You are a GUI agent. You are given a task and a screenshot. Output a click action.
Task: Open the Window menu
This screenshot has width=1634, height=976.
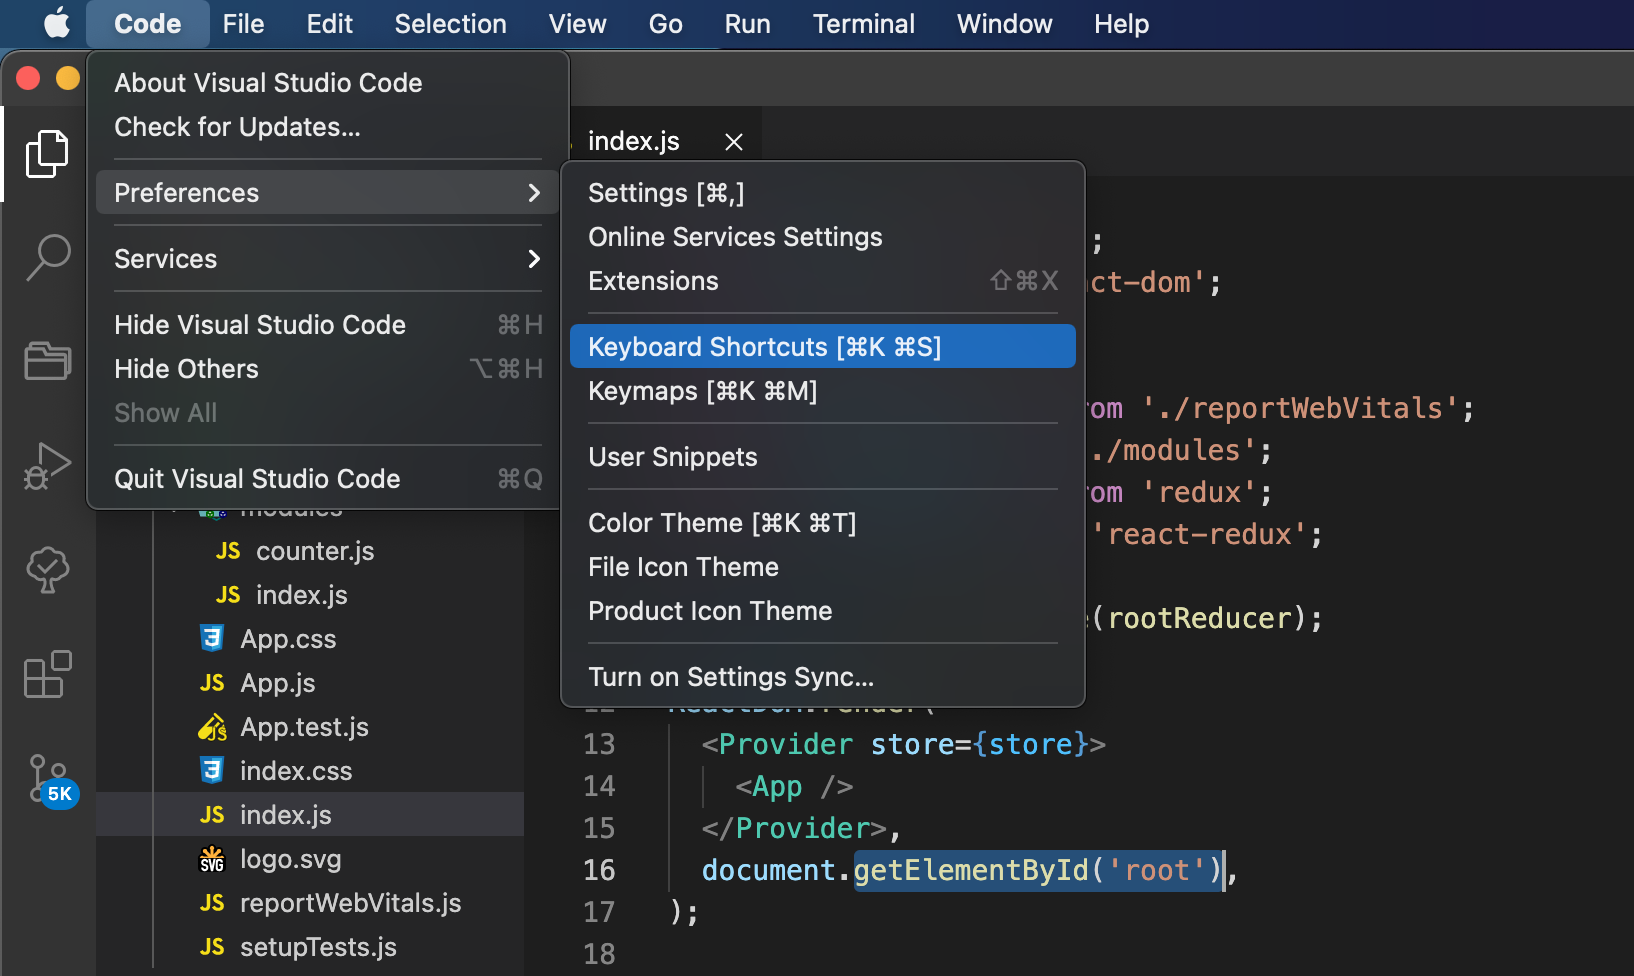click(1004, 24)
